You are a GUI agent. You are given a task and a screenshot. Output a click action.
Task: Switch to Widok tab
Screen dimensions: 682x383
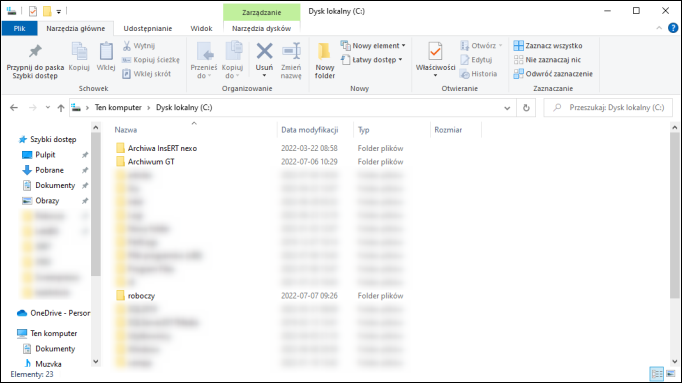(x=201, y=28)
